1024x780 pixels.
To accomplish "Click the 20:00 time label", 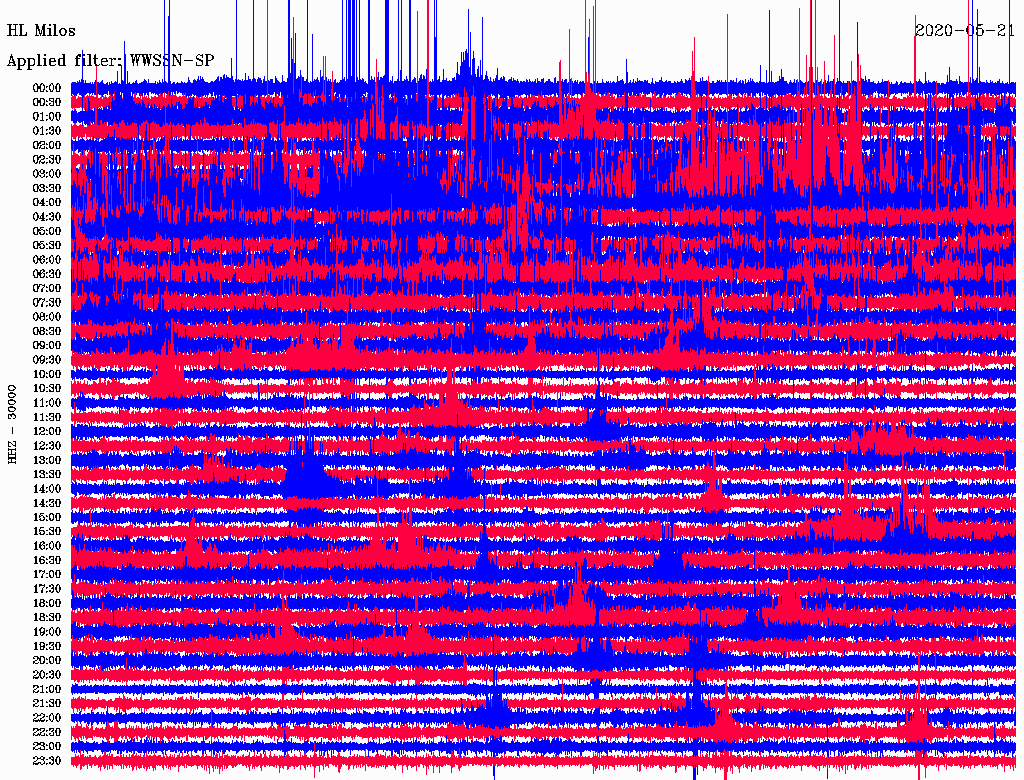I will pos(47,660).
